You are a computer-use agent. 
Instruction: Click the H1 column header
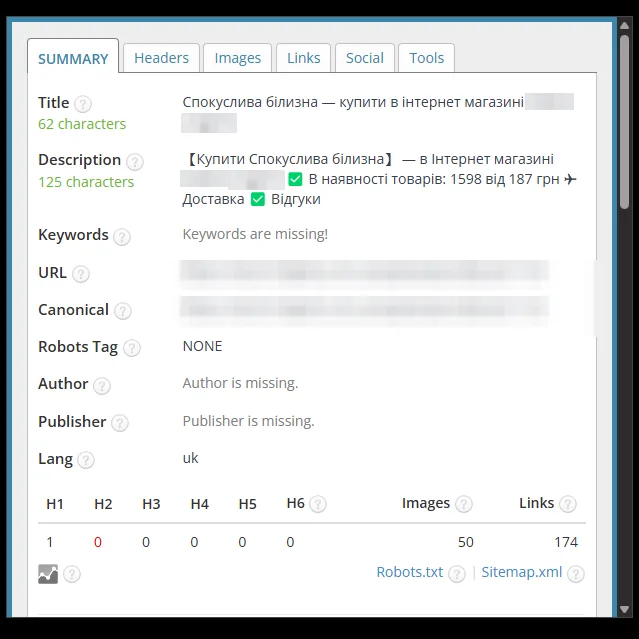click(55, 504)
